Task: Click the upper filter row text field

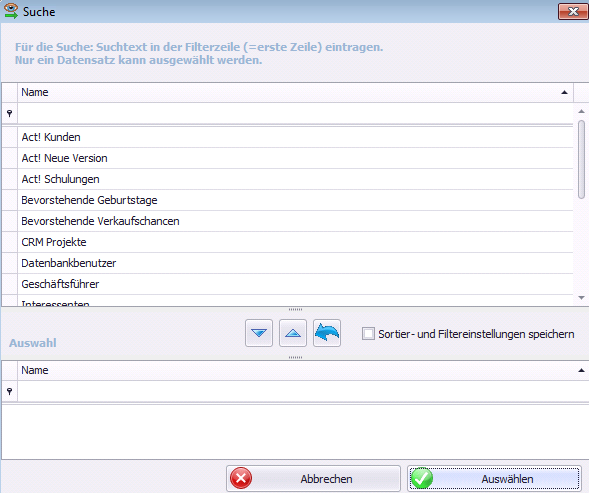Action: tap(295, 113)
